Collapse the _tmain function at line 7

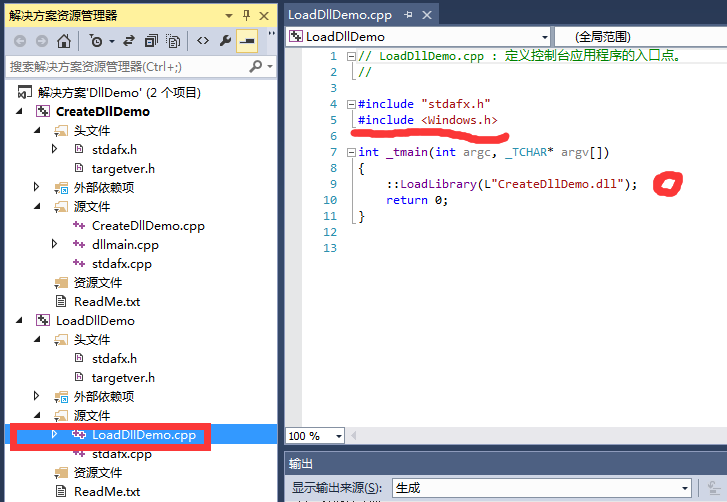pos(351,153)
